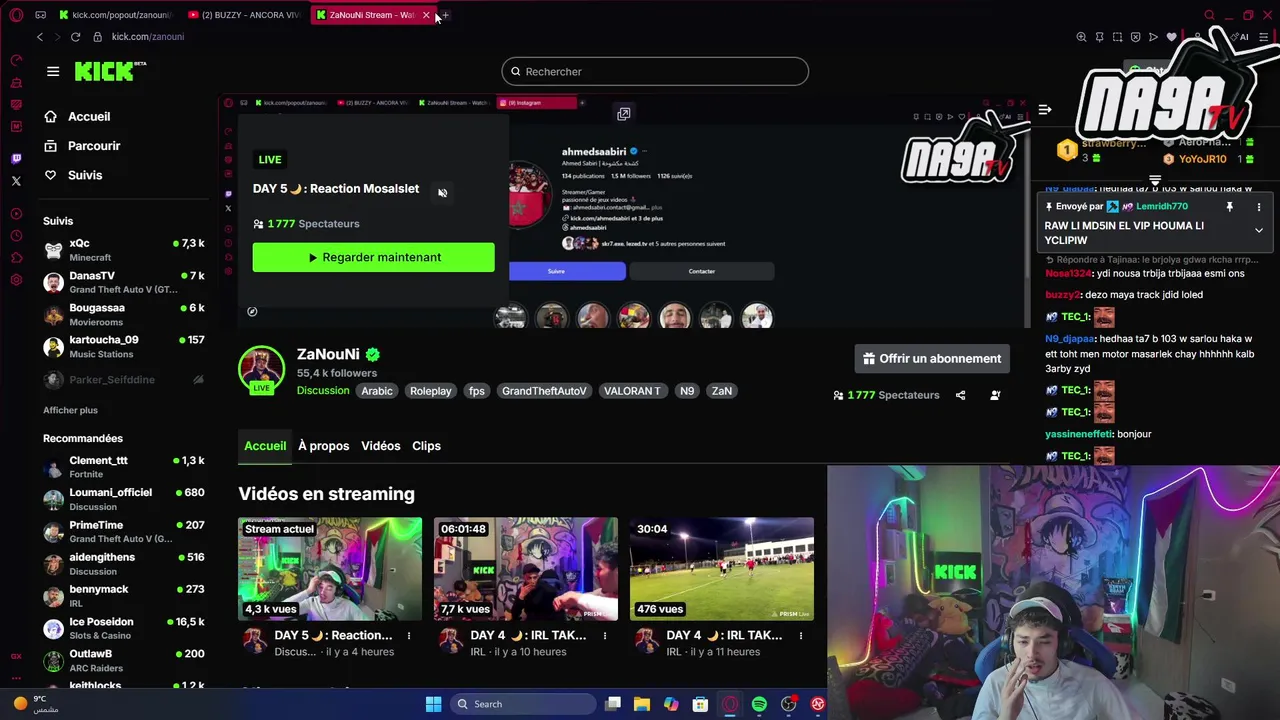Open the Kick hamburger menu
The image size is (1280, 720).
point(53,71)
